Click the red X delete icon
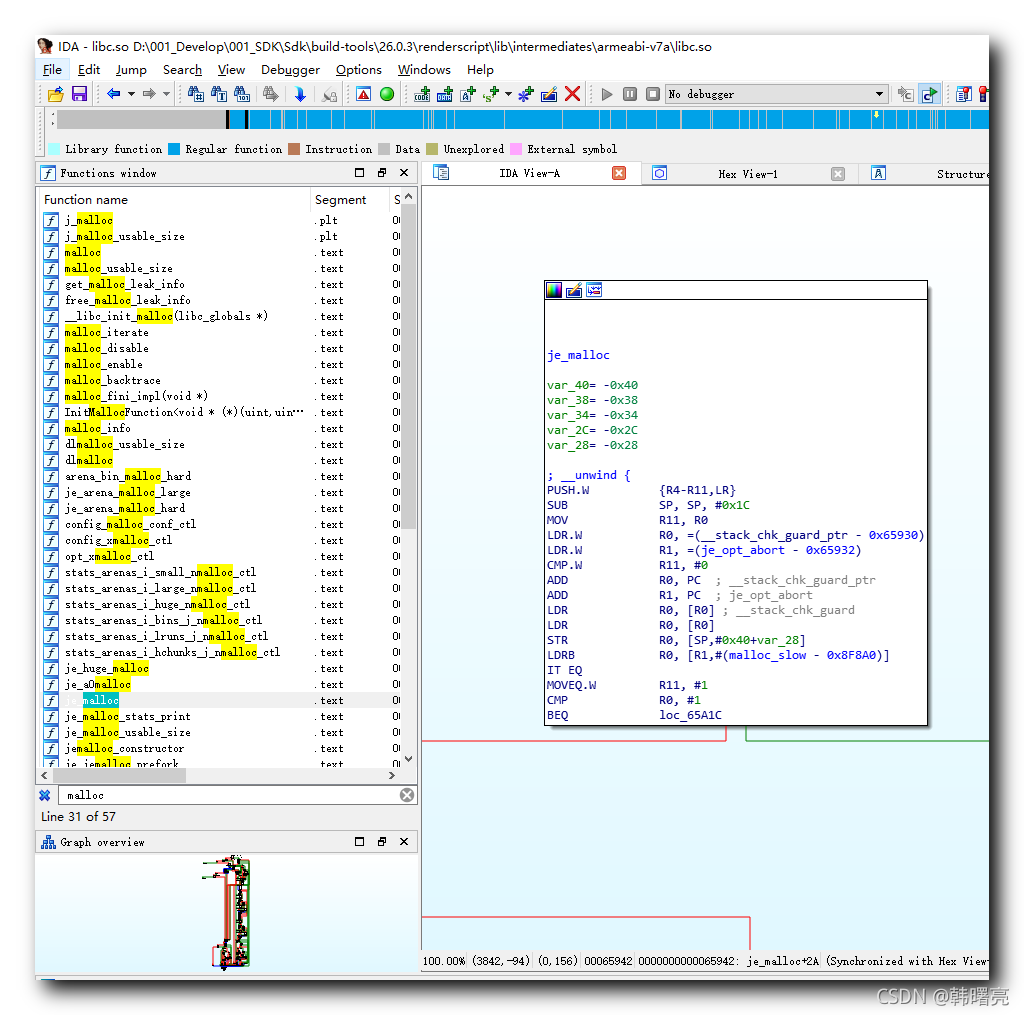Image resolution: width=1024 pixels, height=1015 pixels. (x=572, y=94)
